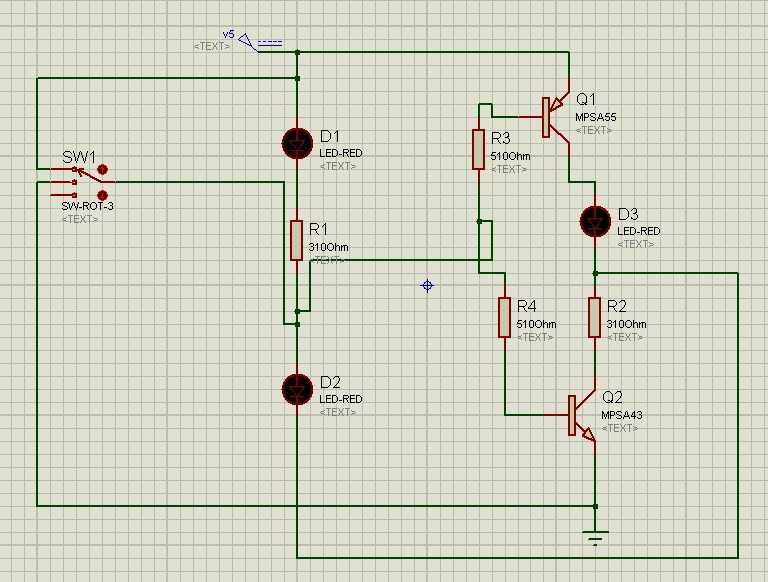Click the MPSA55 part label
The width and height of the screenshot is (768, 582).
pyautogui.click(x=596, y=117)
